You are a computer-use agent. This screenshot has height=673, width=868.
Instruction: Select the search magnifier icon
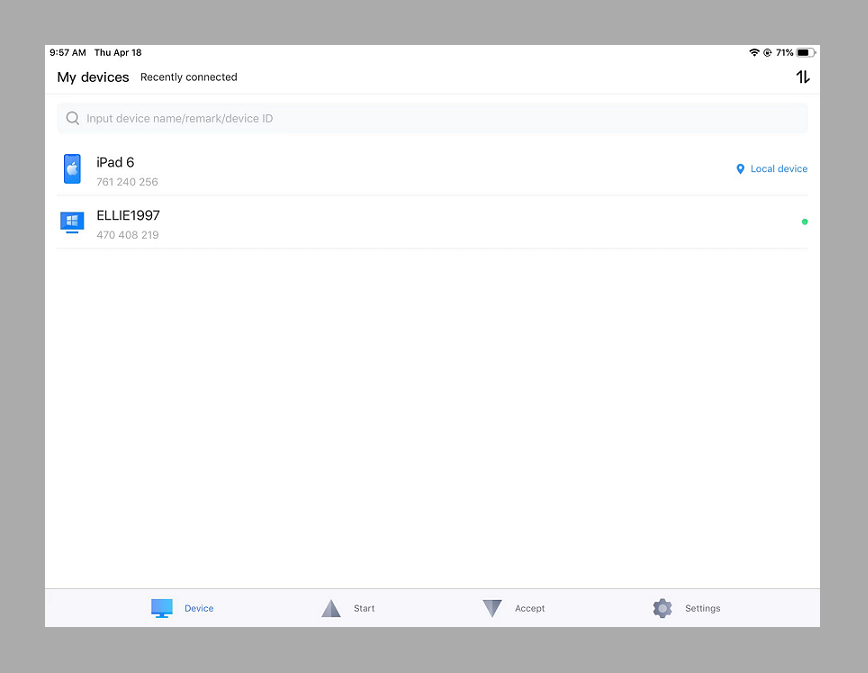[73, 118]
